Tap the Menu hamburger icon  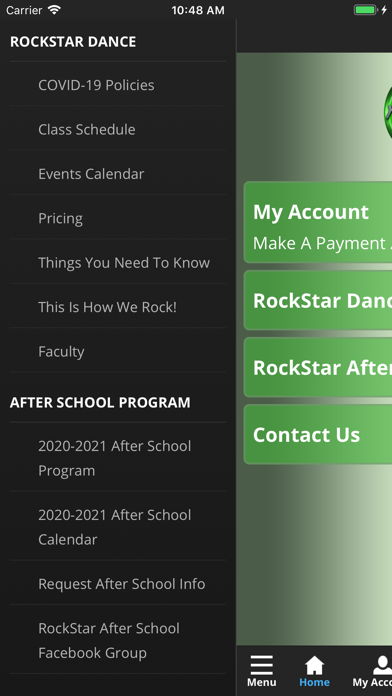pos(261,665)
